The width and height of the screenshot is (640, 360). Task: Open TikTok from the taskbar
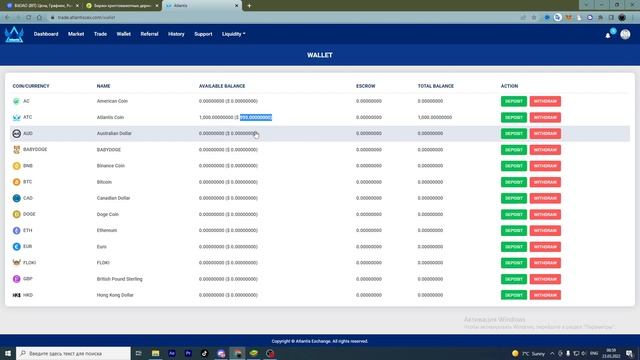point(204,353)
